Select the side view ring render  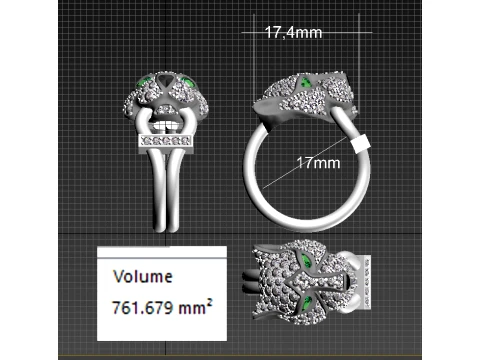tap(307, 151)
